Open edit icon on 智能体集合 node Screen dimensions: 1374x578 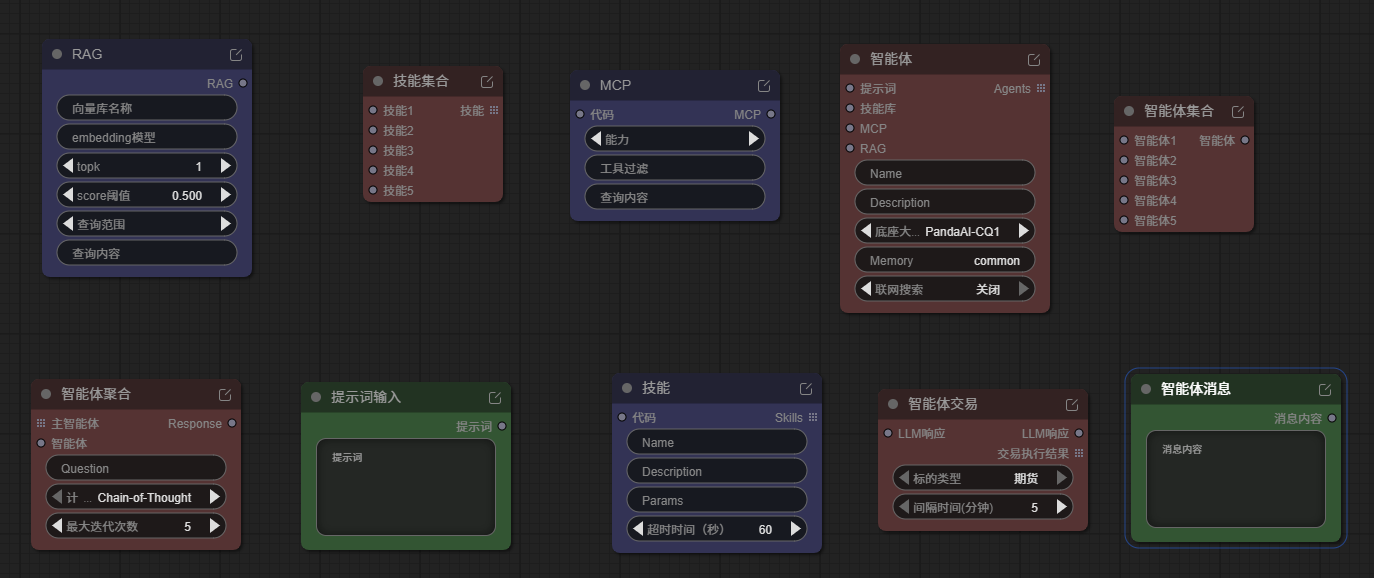[1238, 111]
